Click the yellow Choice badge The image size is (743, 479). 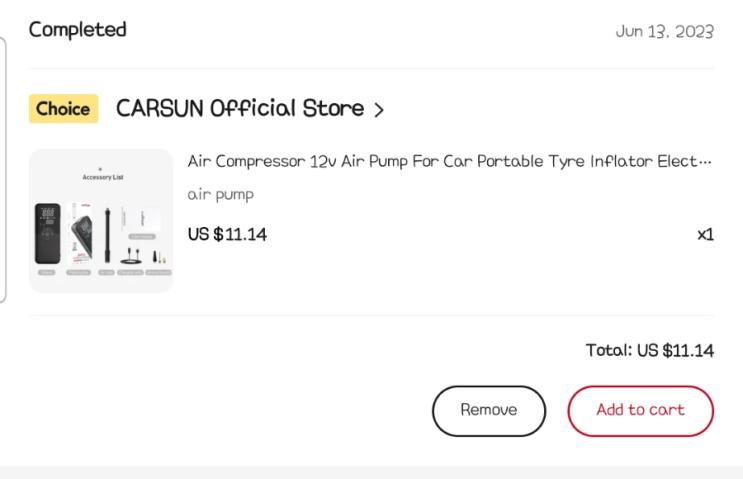[x=63, y=109]
